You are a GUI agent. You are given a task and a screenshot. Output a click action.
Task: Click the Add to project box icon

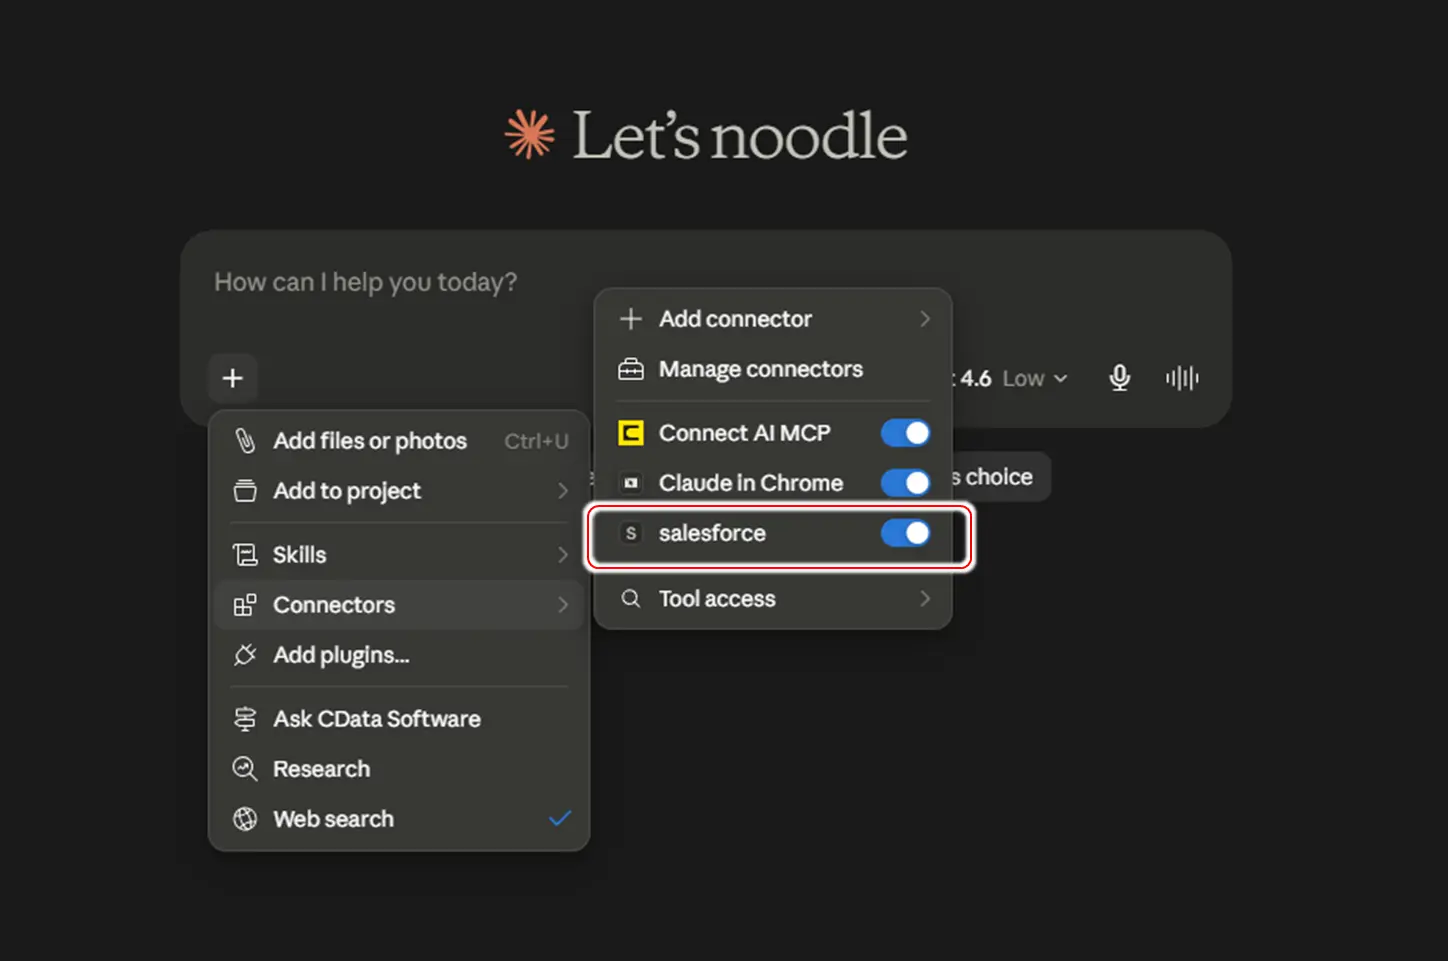245,491
